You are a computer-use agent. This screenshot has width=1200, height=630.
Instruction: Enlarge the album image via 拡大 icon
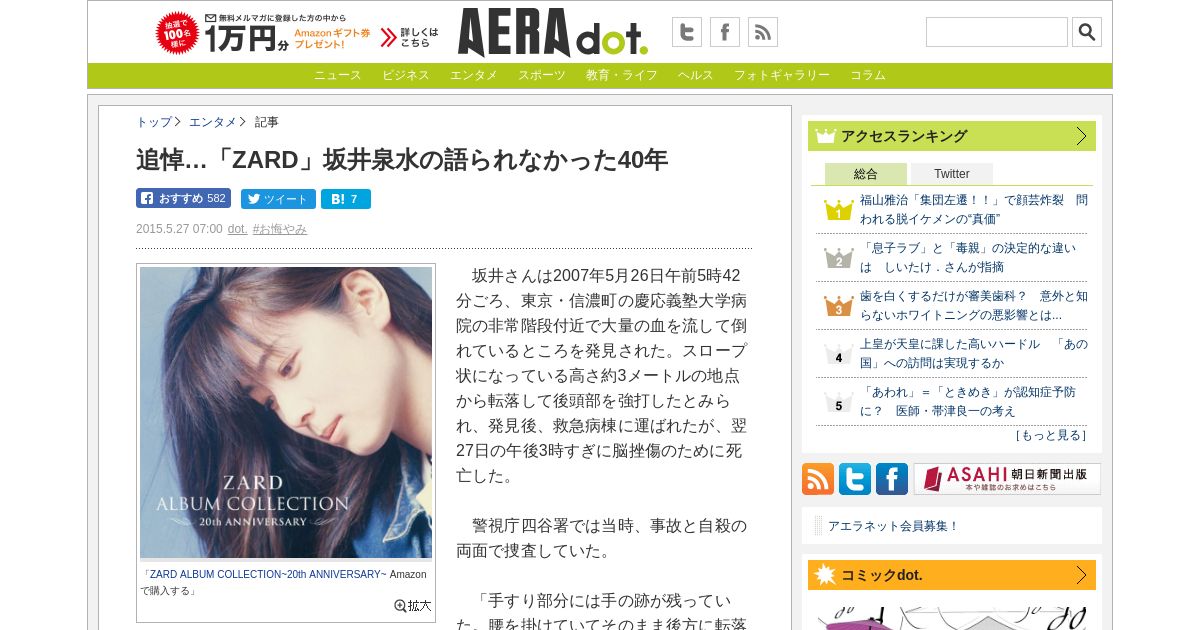(x=413, y=605)
